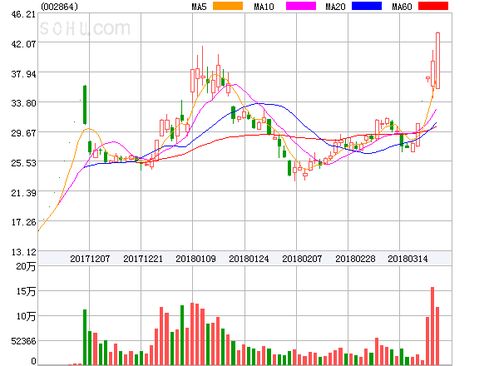Select the 20180124 date marker
The image size is (499, 366).
tap(249, 259)
